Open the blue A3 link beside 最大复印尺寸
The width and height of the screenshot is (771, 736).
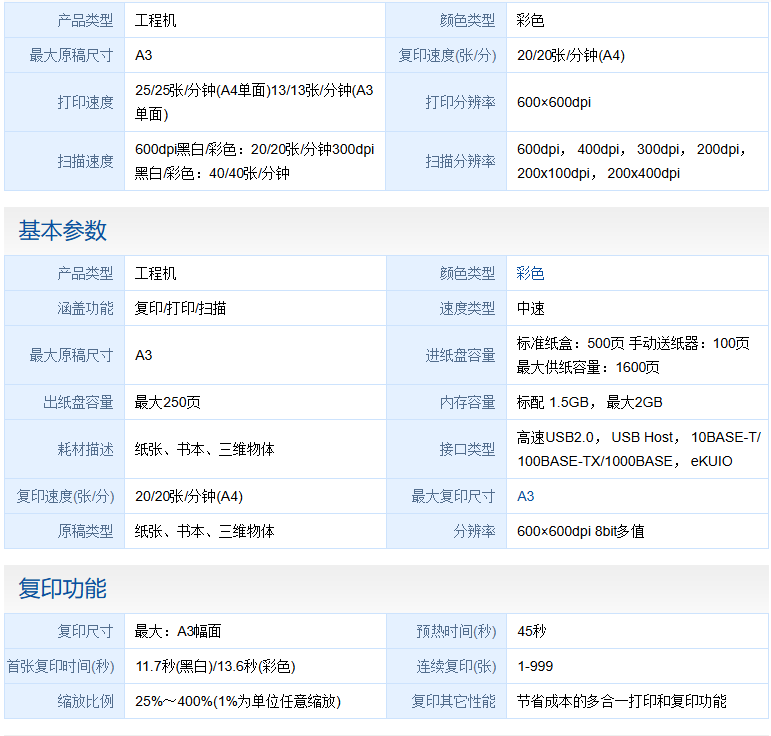pyautogui.click(x=525, y=496)
